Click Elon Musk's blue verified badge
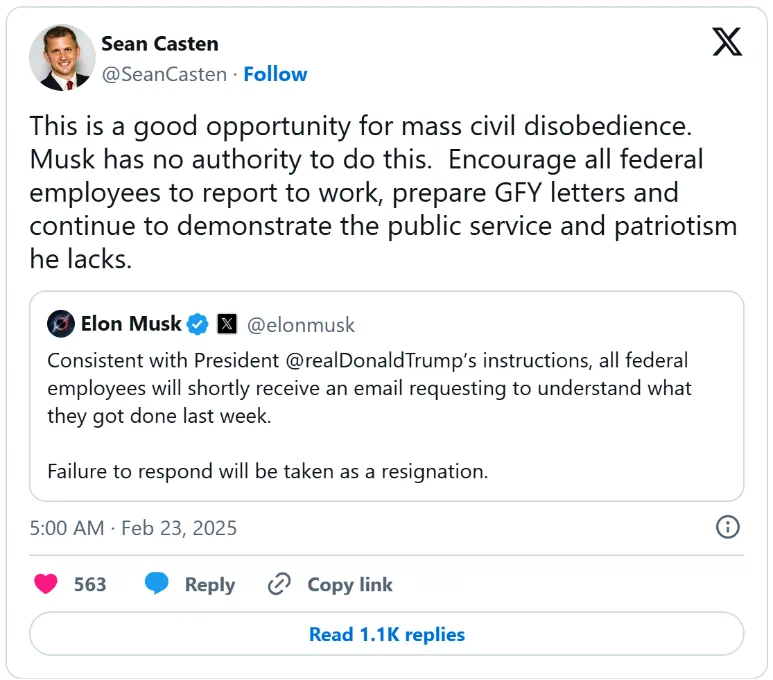Viewport: 773px width, 680px height. pyautogui.click(x=198, y=324)
